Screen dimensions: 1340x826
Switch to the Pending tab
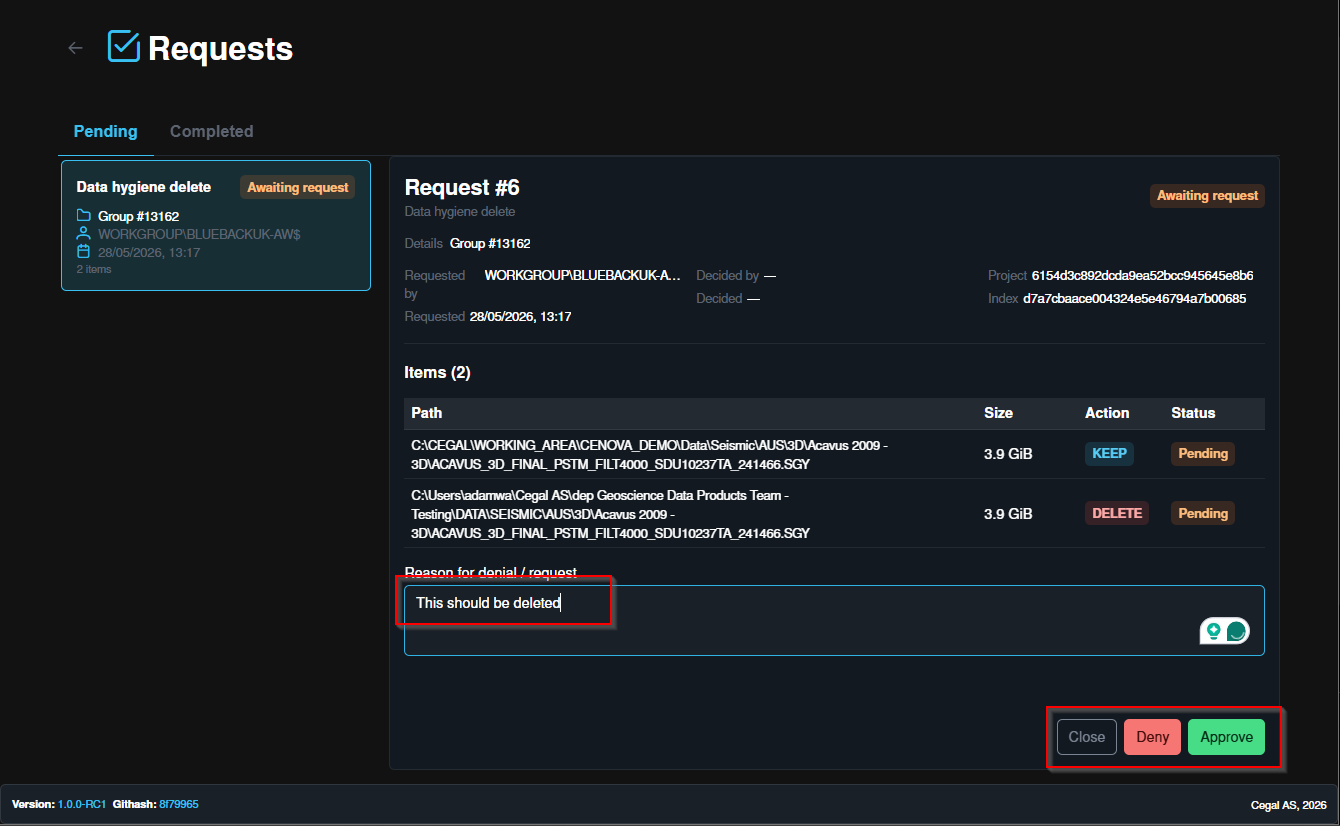point(106,131)
